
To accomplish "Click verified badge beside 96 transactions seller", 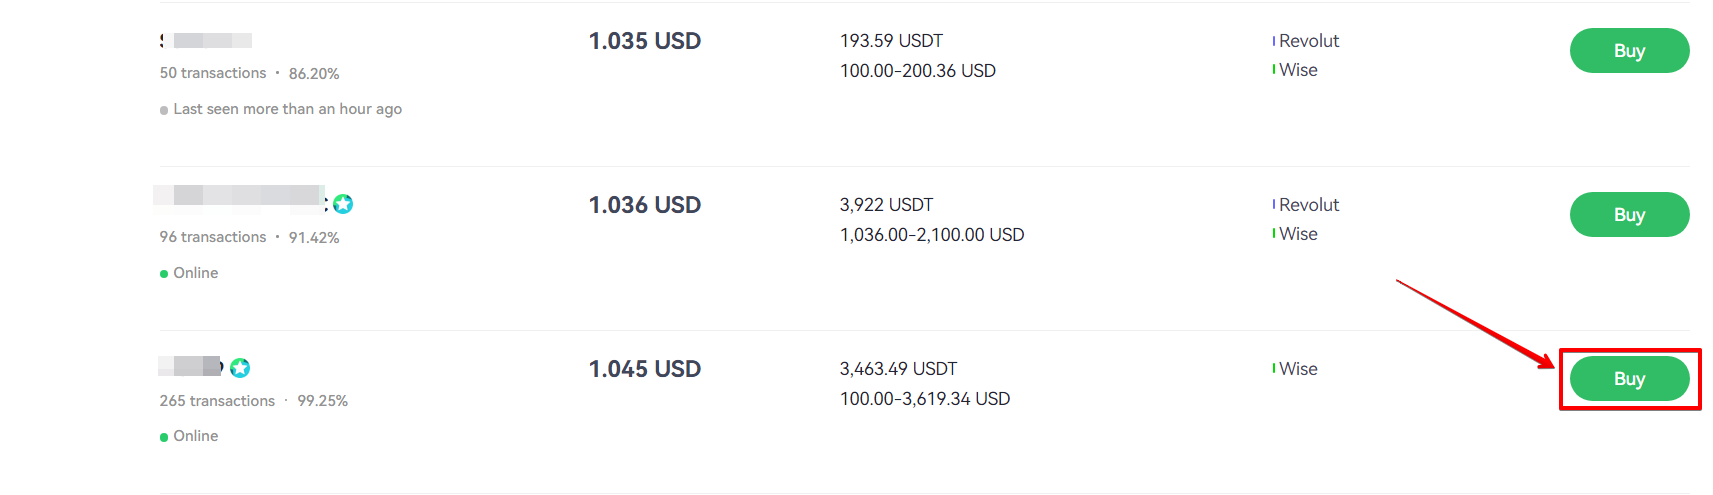I will point(343,204).
